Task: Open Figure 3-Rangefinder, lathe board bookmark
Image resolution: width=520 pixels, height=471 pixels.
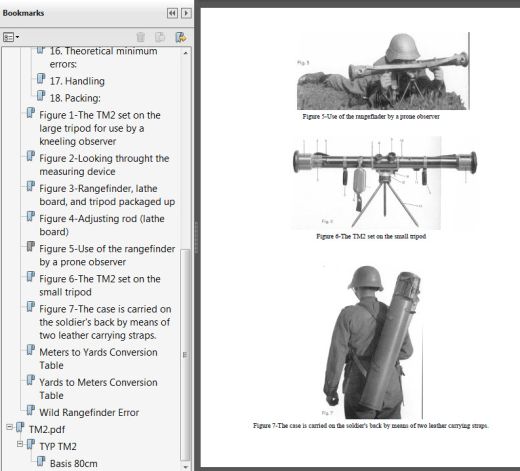Action: 107,195
